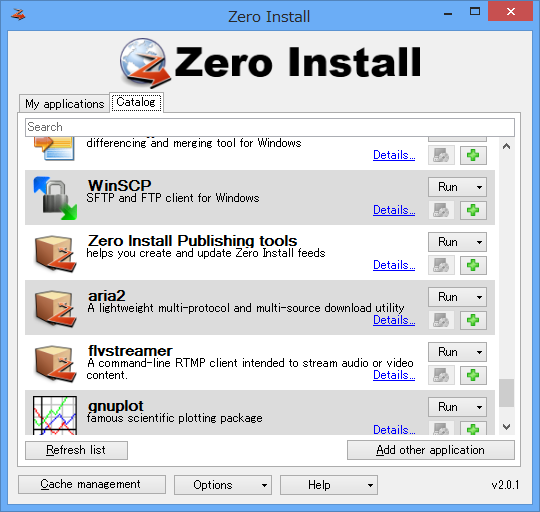Open Details link for the differencing tool
This screenshot has height=512, width=540.
394,155
